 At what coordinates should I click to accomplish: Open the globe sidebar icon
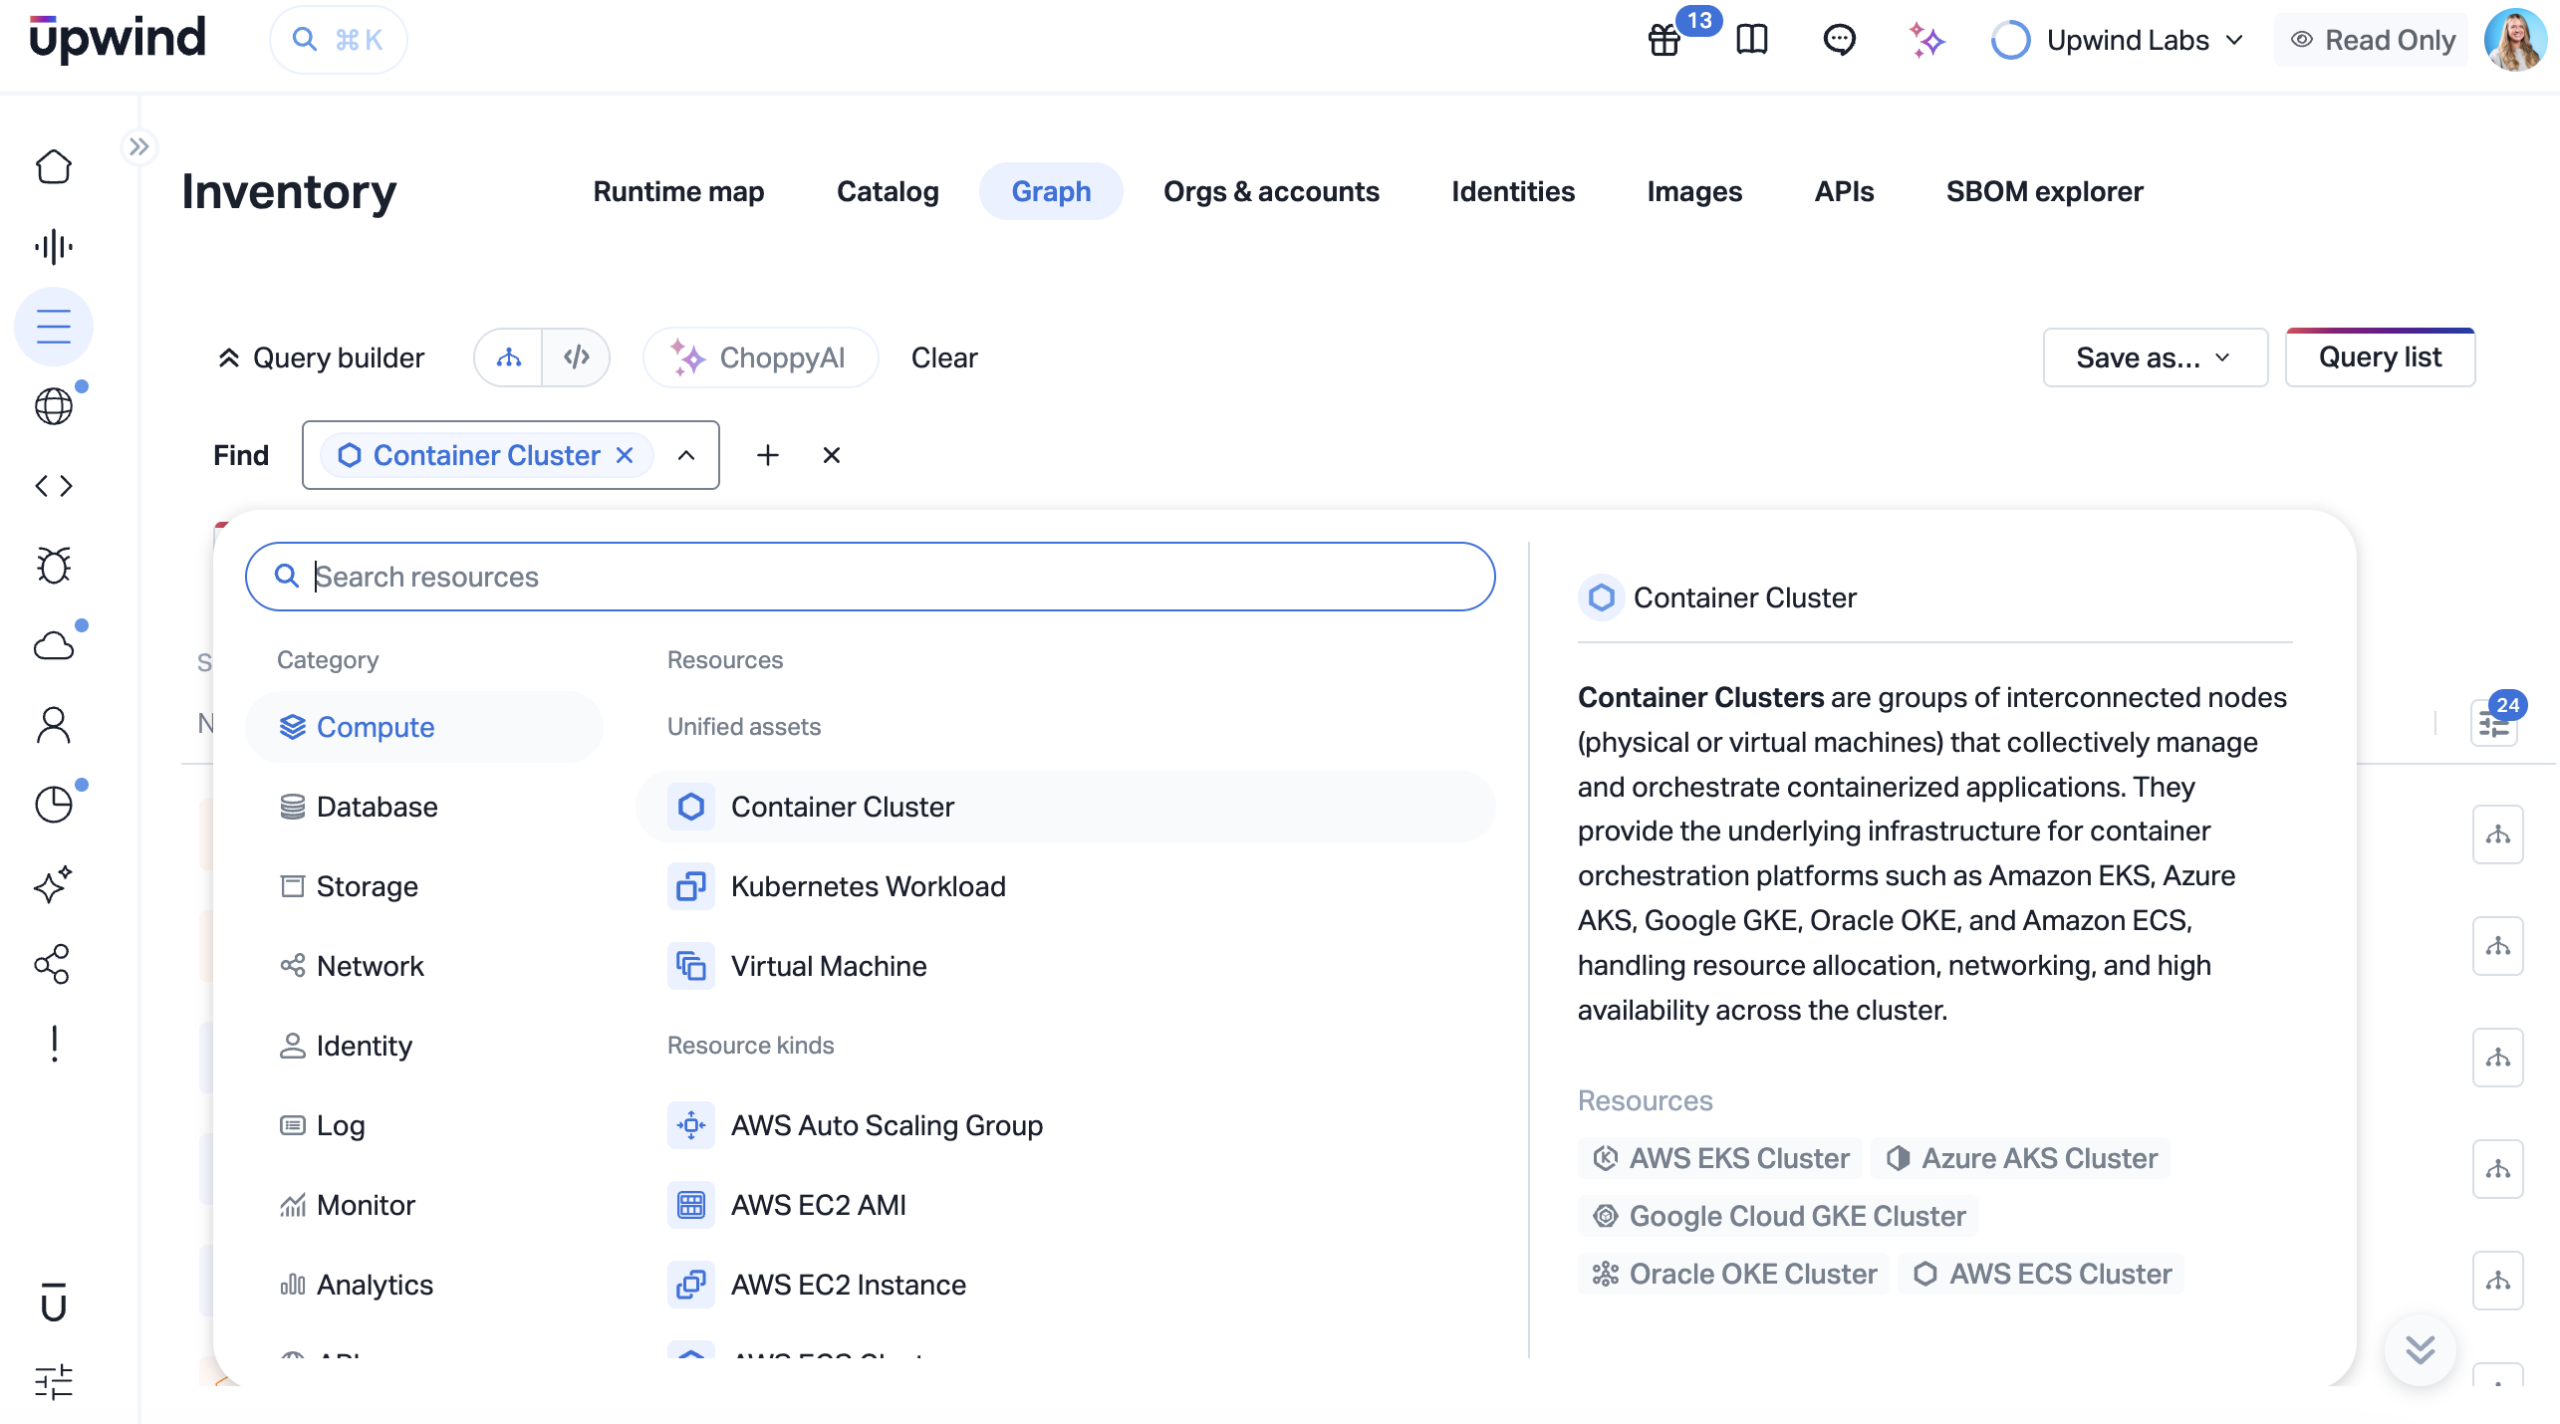[x=54, y=406]
